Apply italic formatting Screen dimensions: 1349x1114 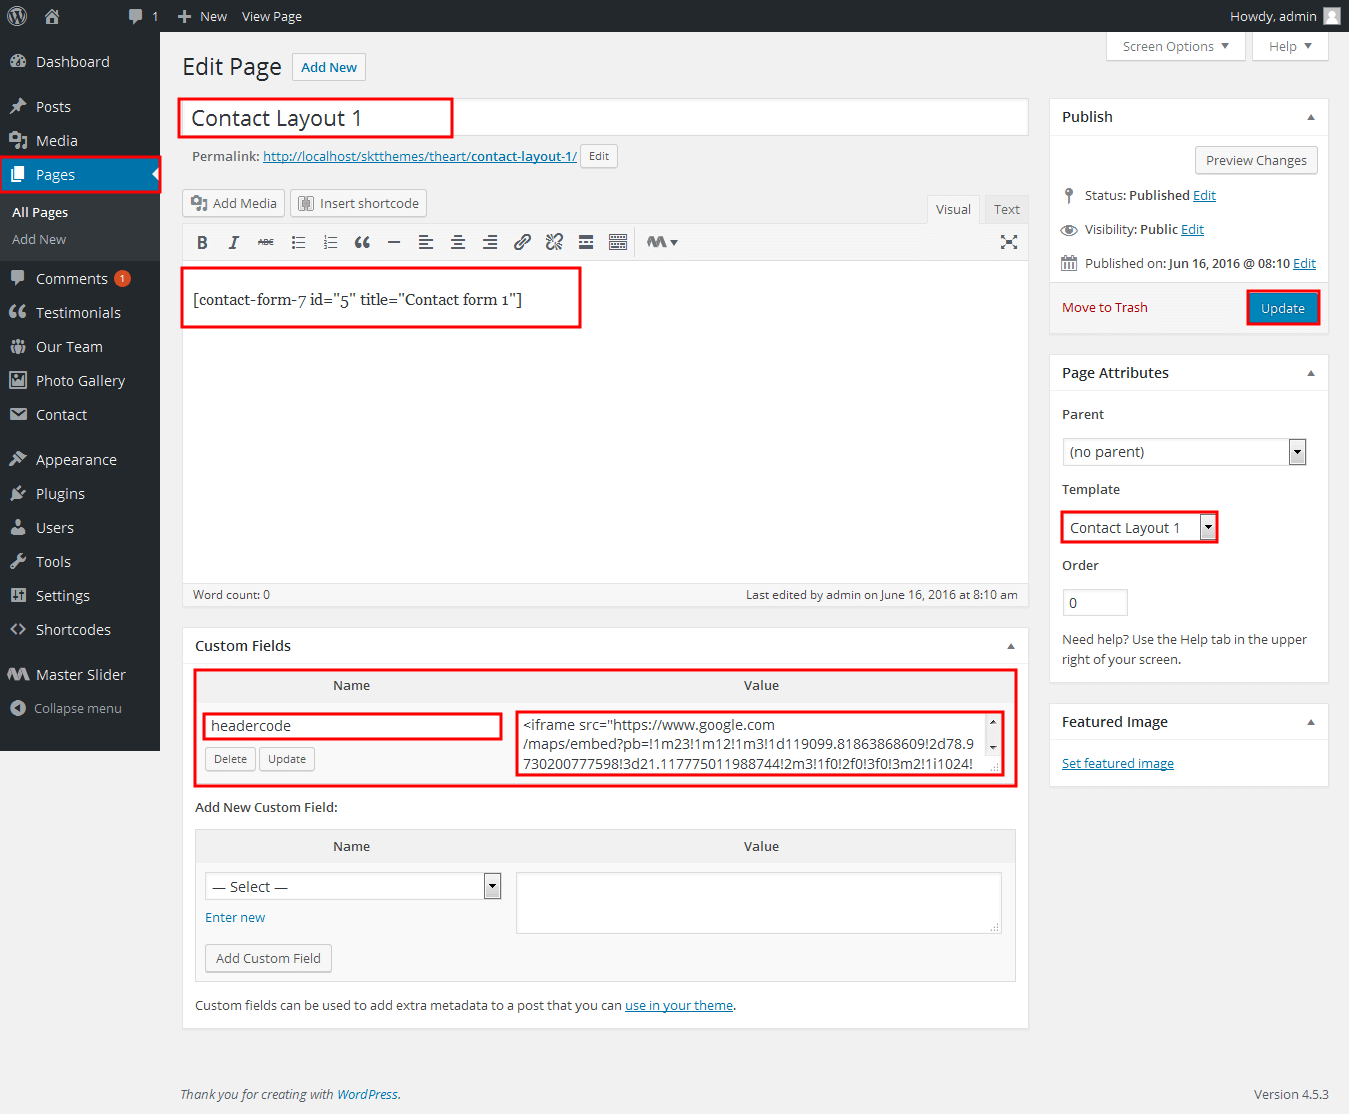[234, 242]
